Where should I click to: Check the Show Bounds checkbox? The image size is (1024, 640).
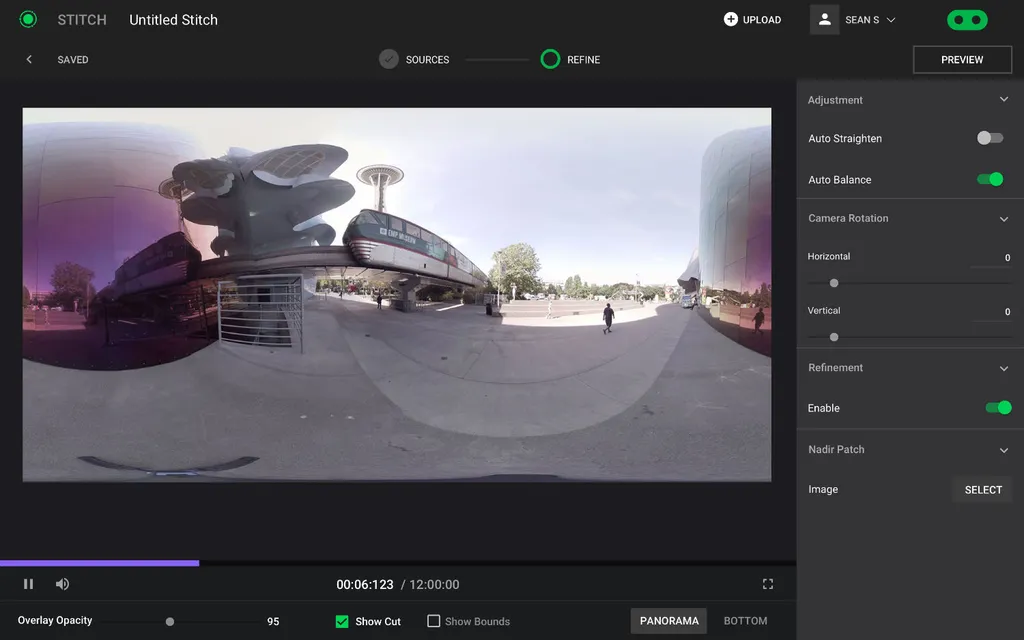pyautogui.click(x=433, y=621)
